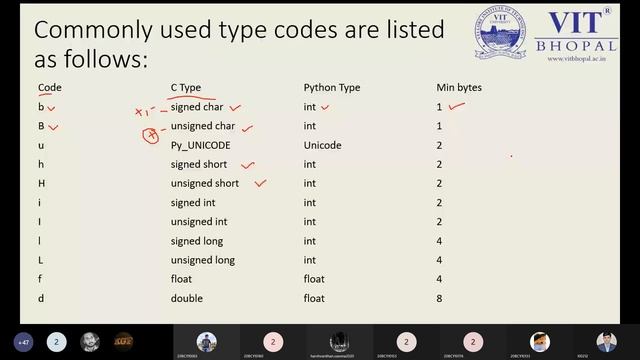This screenshot has width=640, height=360.
Task: Click min bytes '8' in double row
Action: pos(439,298)
